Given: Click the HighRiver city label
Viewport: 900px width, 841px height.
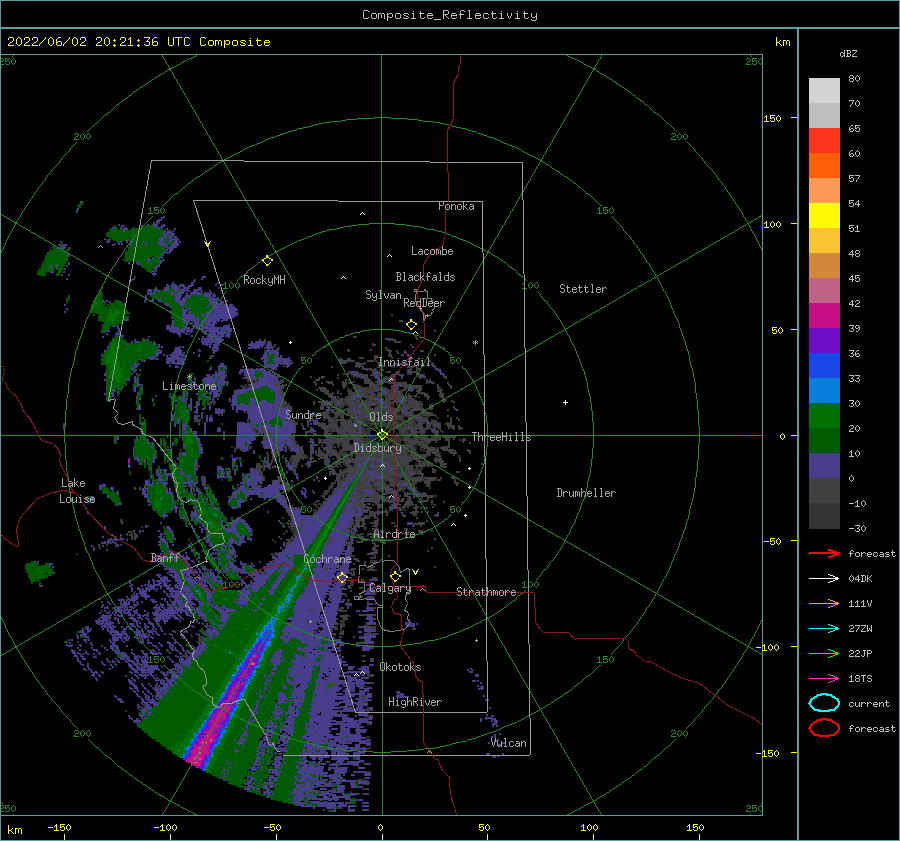Looking at the screenshot, I should [x=415, y=702].
